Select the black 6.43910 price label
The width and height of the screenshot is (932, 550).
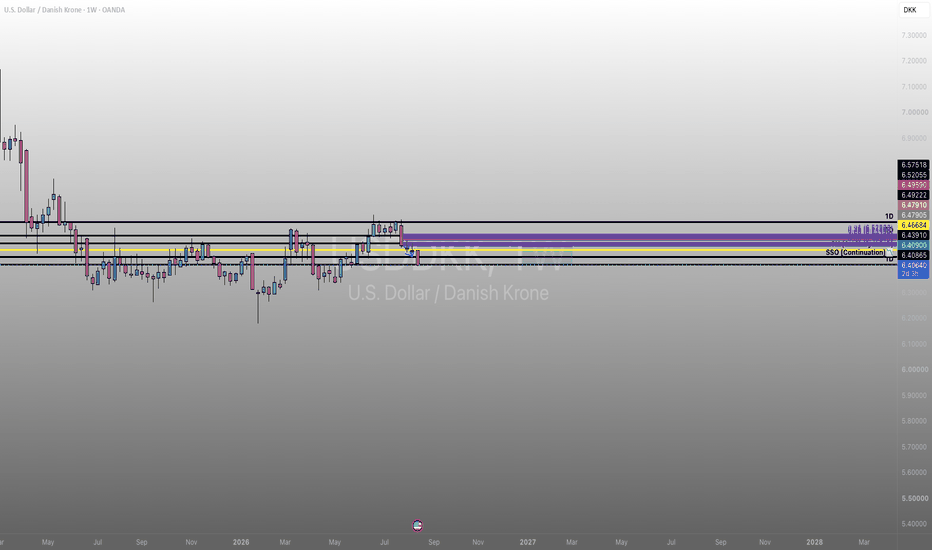[x=914, y=235]
